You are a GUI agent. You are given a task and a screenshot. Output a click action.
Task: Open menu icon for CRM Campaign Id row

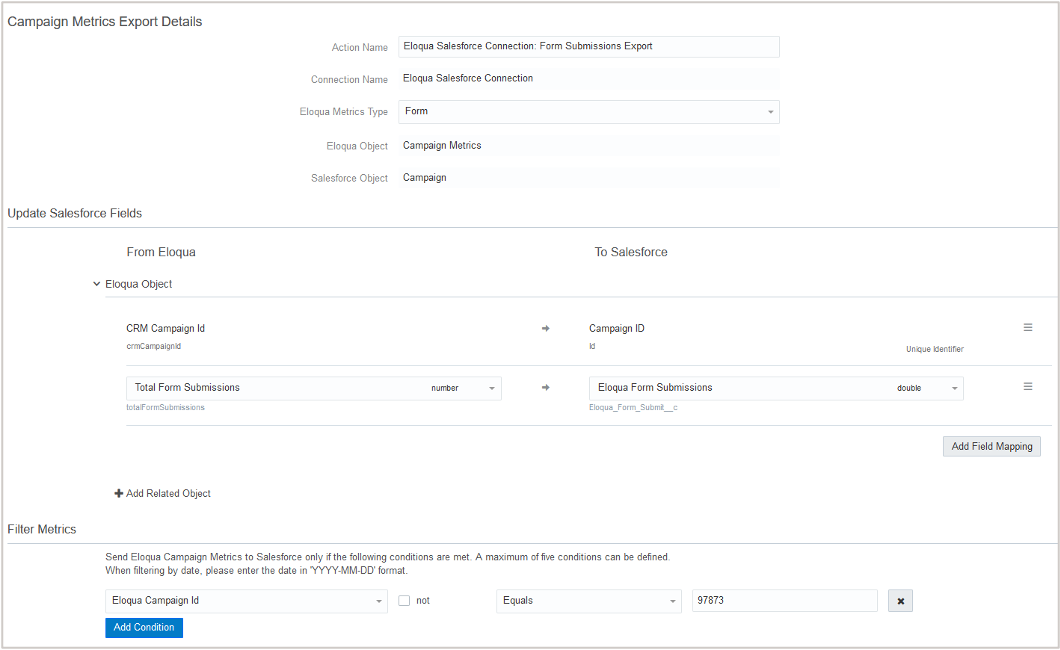[1028, 328]
